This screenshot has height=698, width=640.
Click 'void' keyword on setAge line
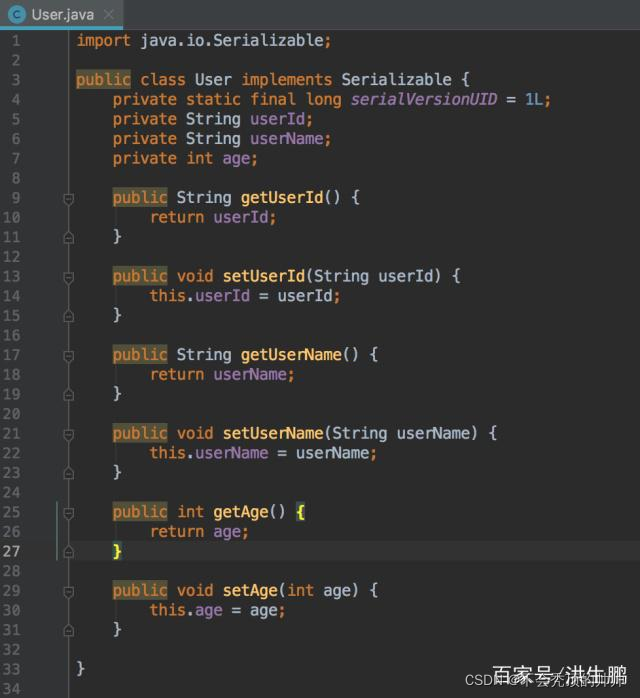point(195,590)
